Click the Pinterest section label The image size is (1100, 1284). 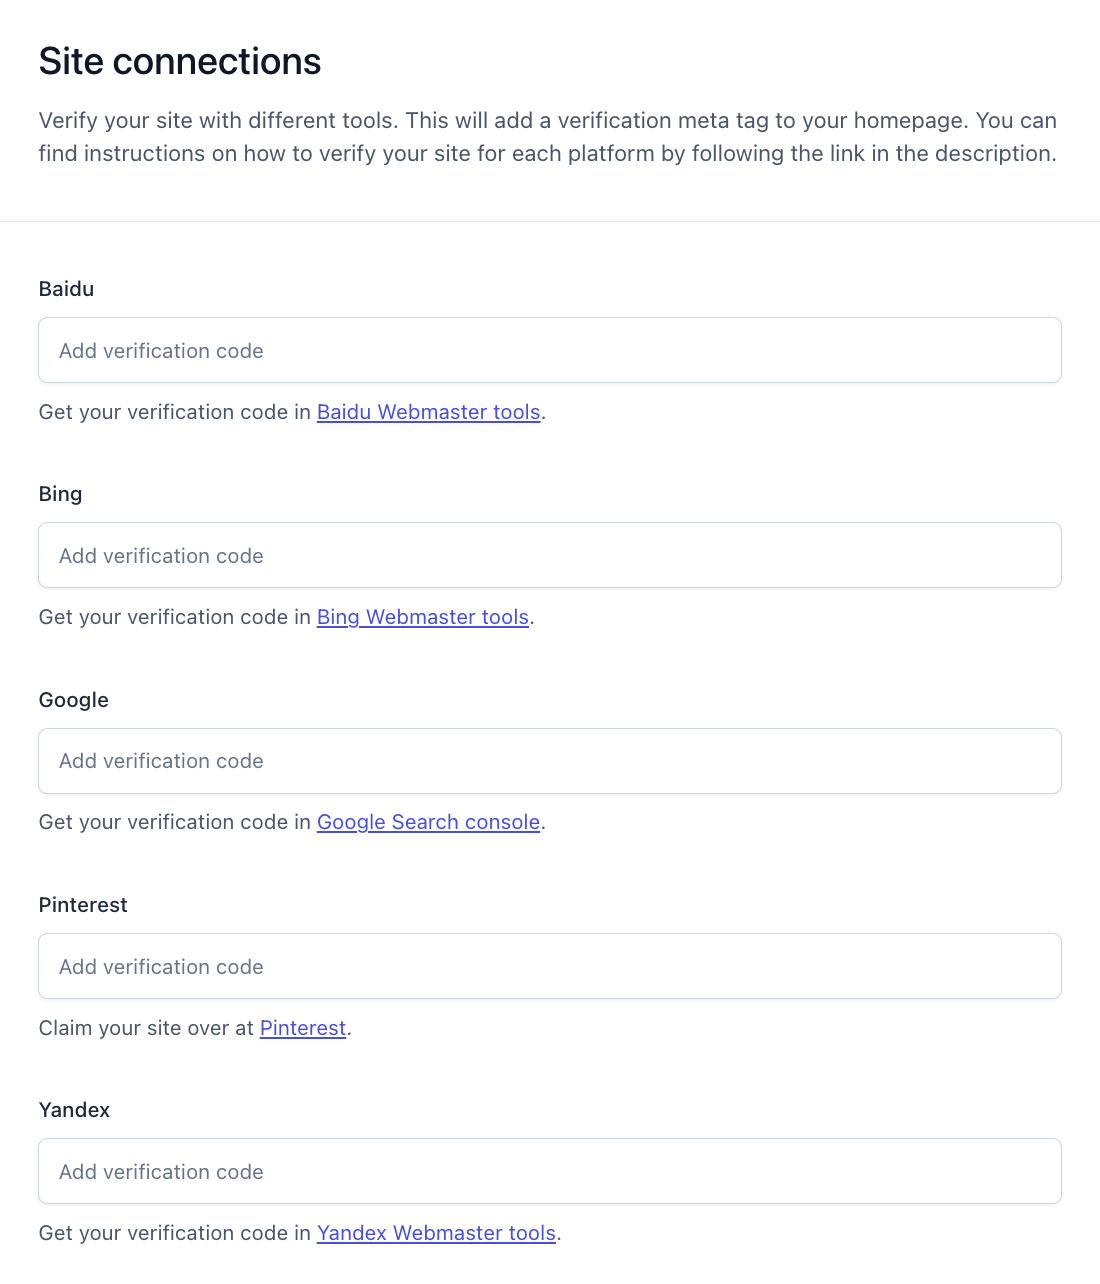(83, 905)
